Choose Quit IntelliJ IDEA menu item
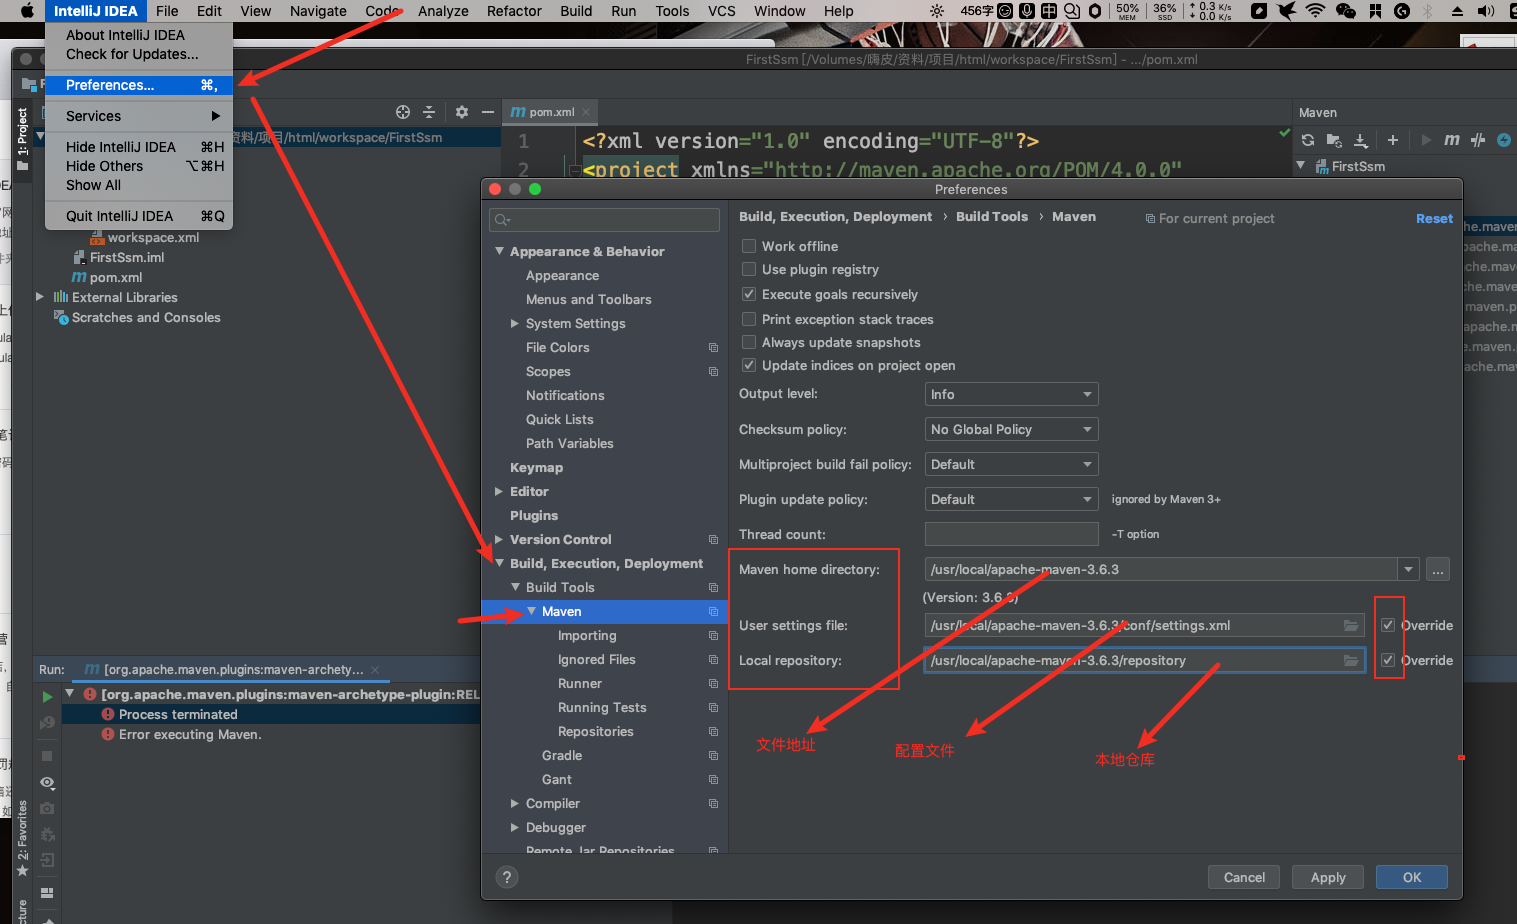Viewport: 1517px width, 924px height. (139, 216)
